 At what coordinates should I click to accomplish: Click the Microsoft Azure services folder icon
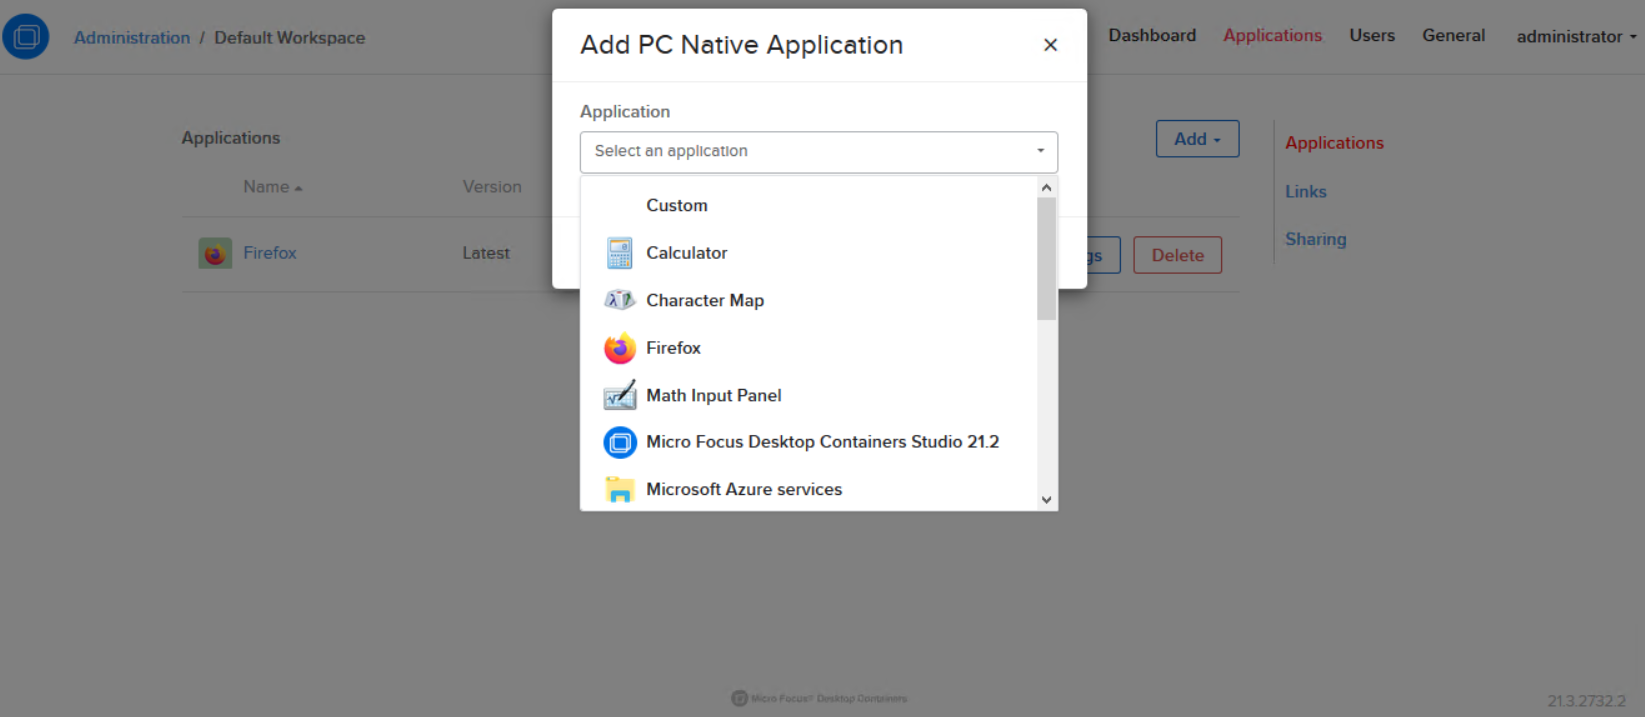[620, 489]
